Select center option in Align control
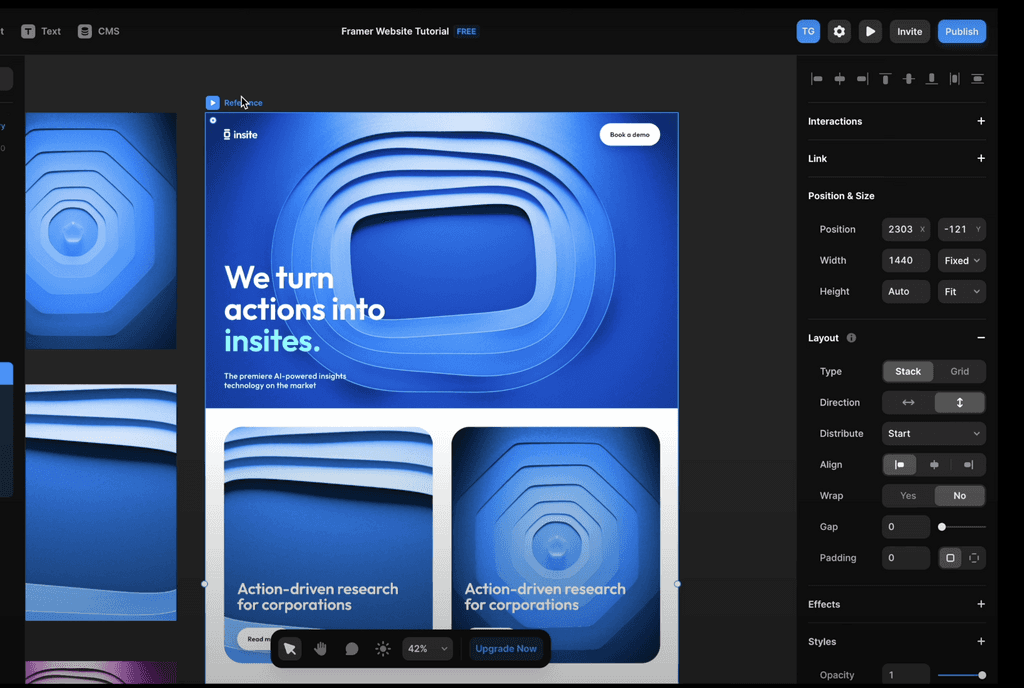Image resolution: width=1024 pixels, height=688 pixels. pyautogui.click(x=934, y=464)
